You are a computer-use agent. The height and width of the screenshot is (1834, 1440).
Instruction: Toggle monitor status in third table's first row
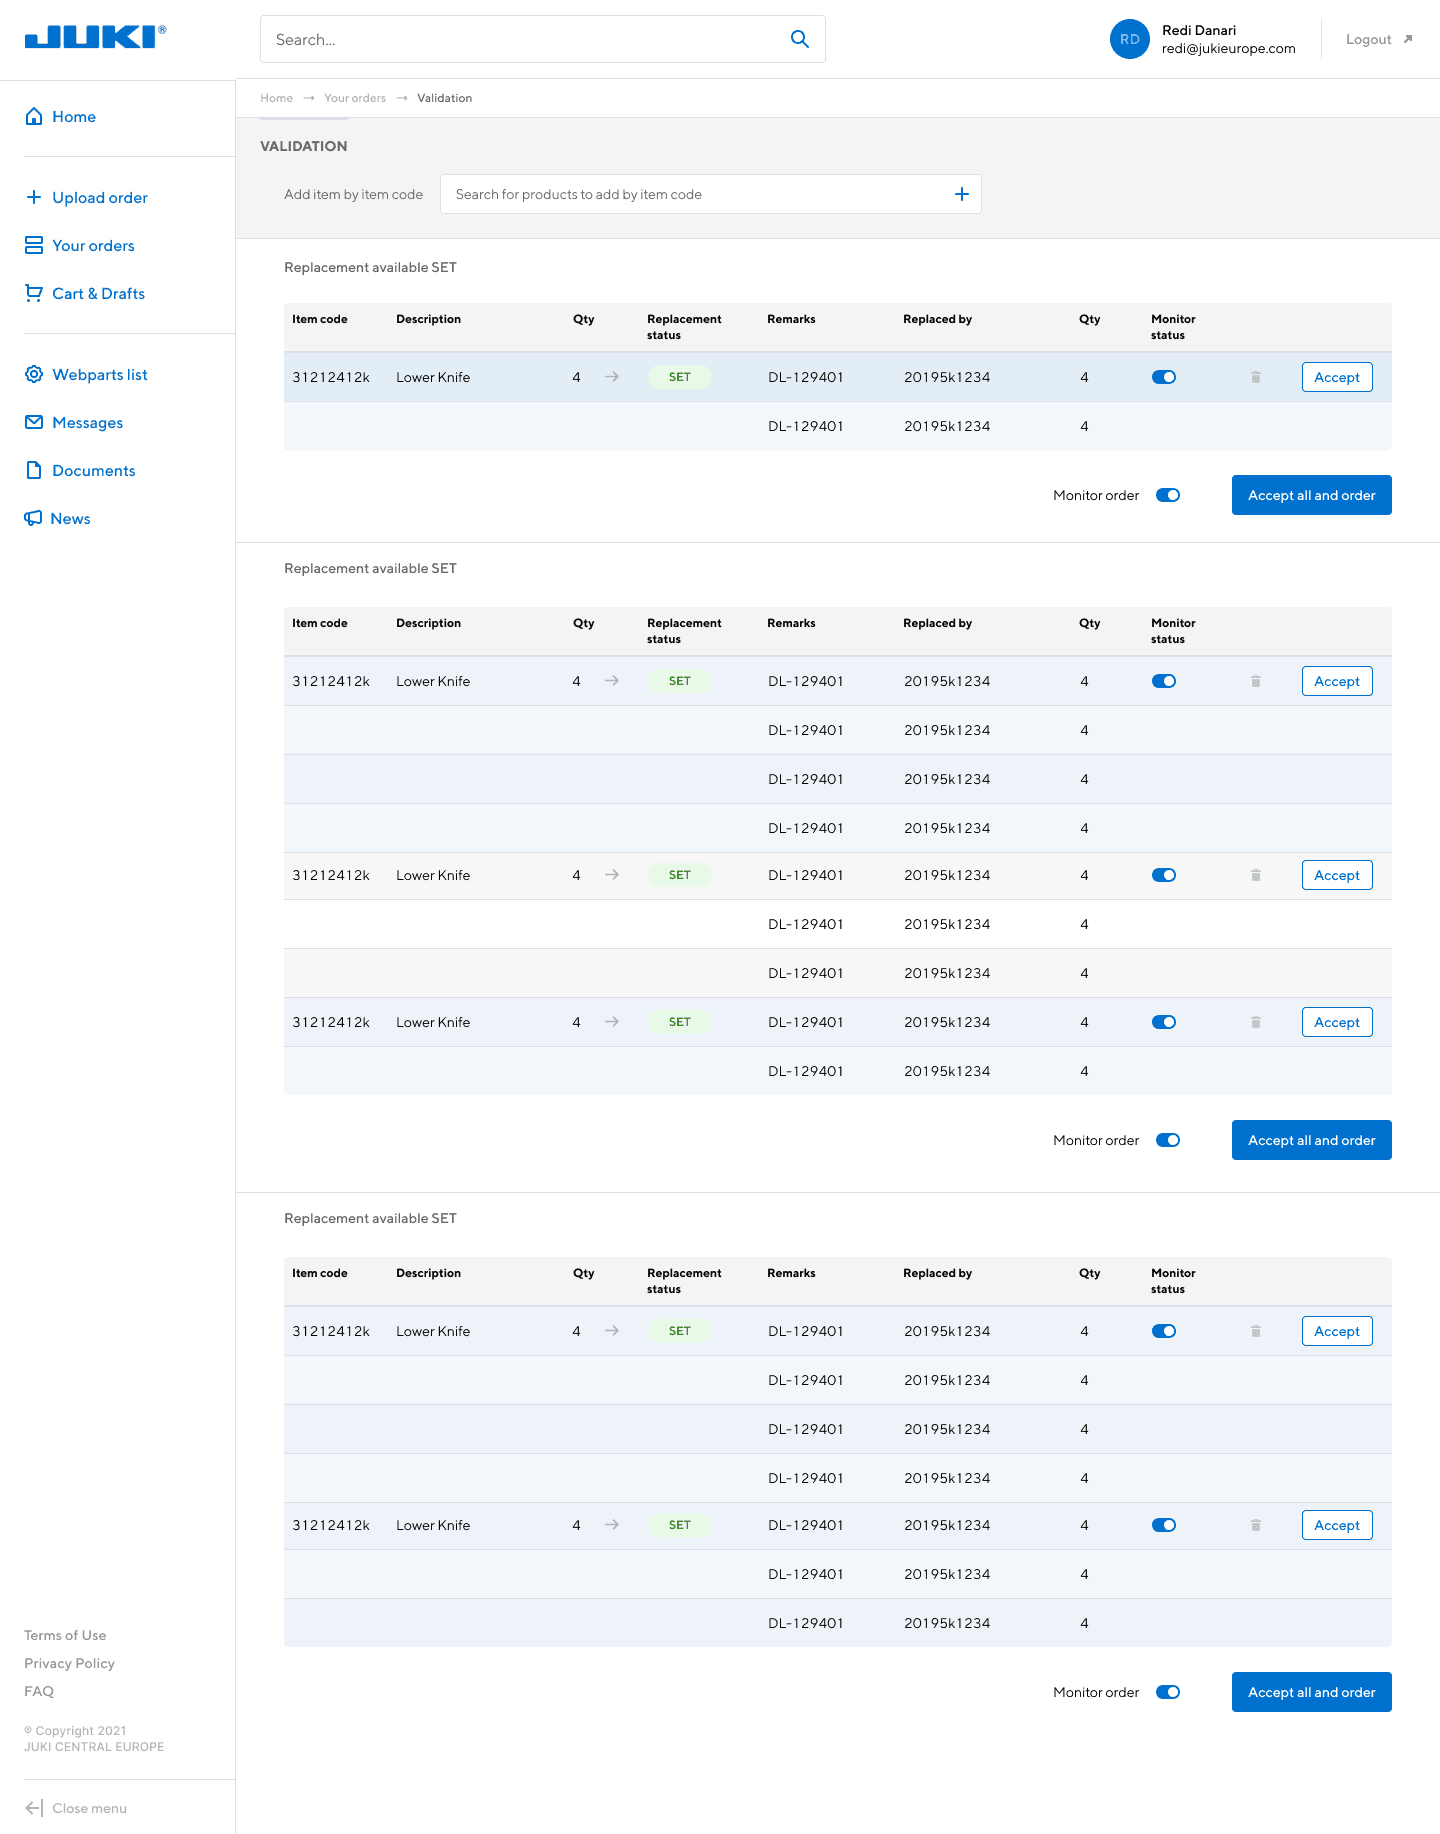1164,1331
